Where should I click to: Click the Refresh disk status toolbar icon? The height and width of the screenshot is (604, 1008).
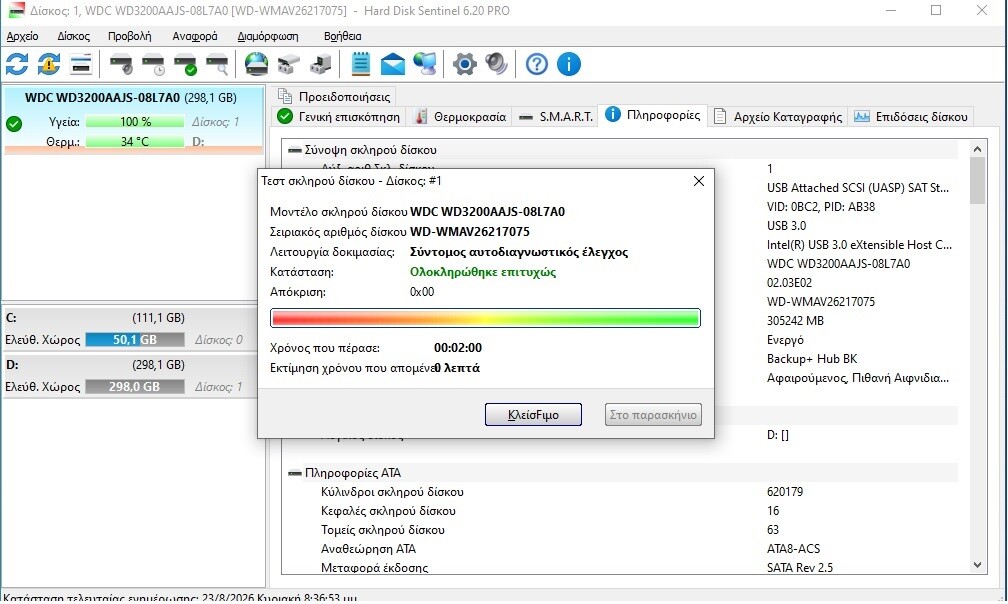(17, 64)
